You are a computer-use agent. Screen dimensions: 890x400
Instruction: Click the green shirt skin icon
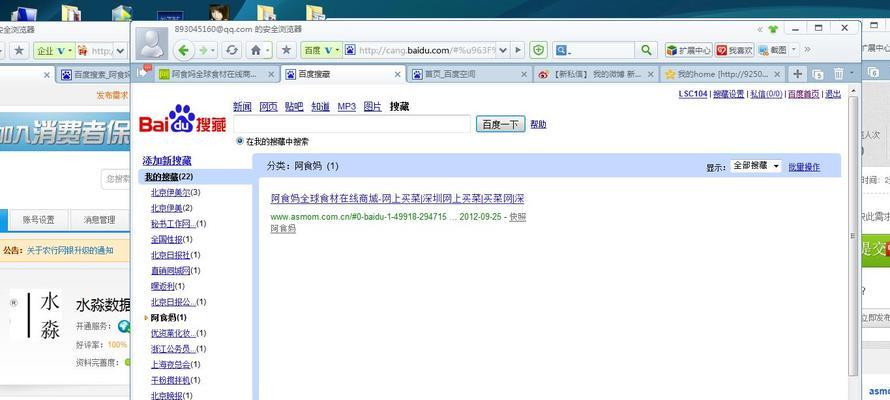[773, 29]
